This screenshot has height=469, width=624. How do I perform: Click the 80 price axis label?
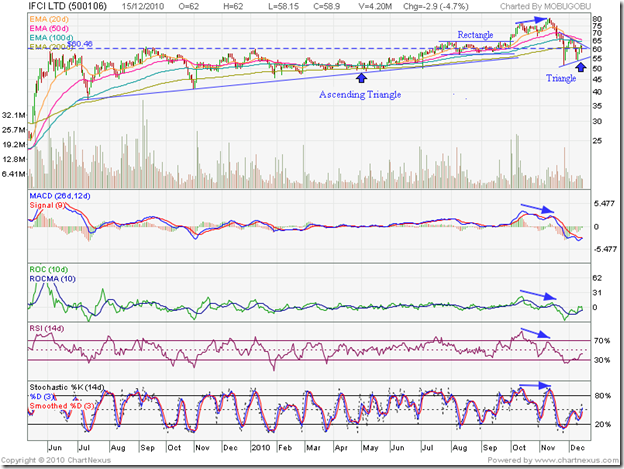597,19
